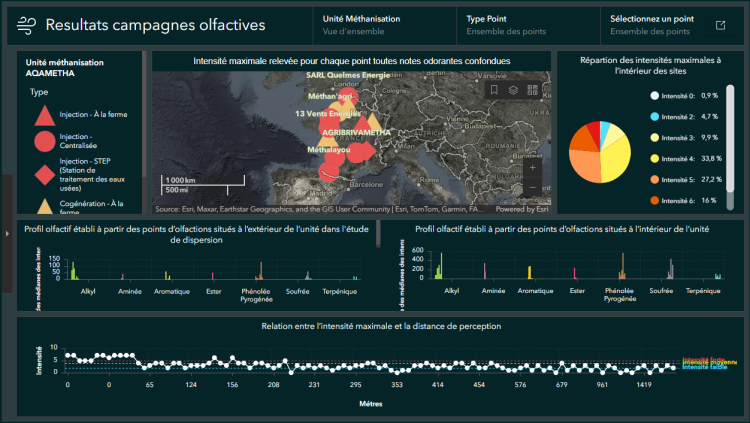Click the Intensité 4 yellow legend dot
Screen dimensions: 750x423
click(x=654, y=158)
